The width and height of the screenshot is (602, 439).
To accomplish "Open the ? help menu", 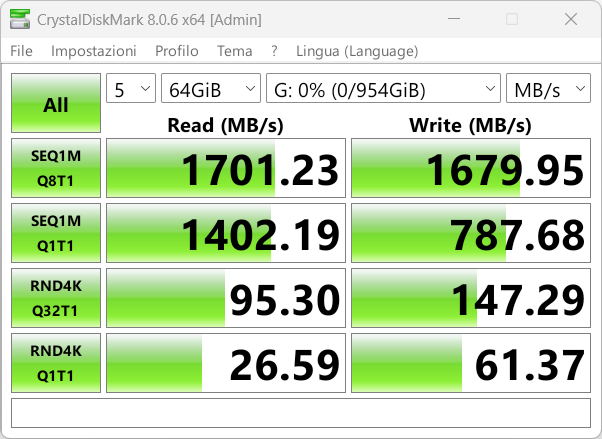I will 274,51.
